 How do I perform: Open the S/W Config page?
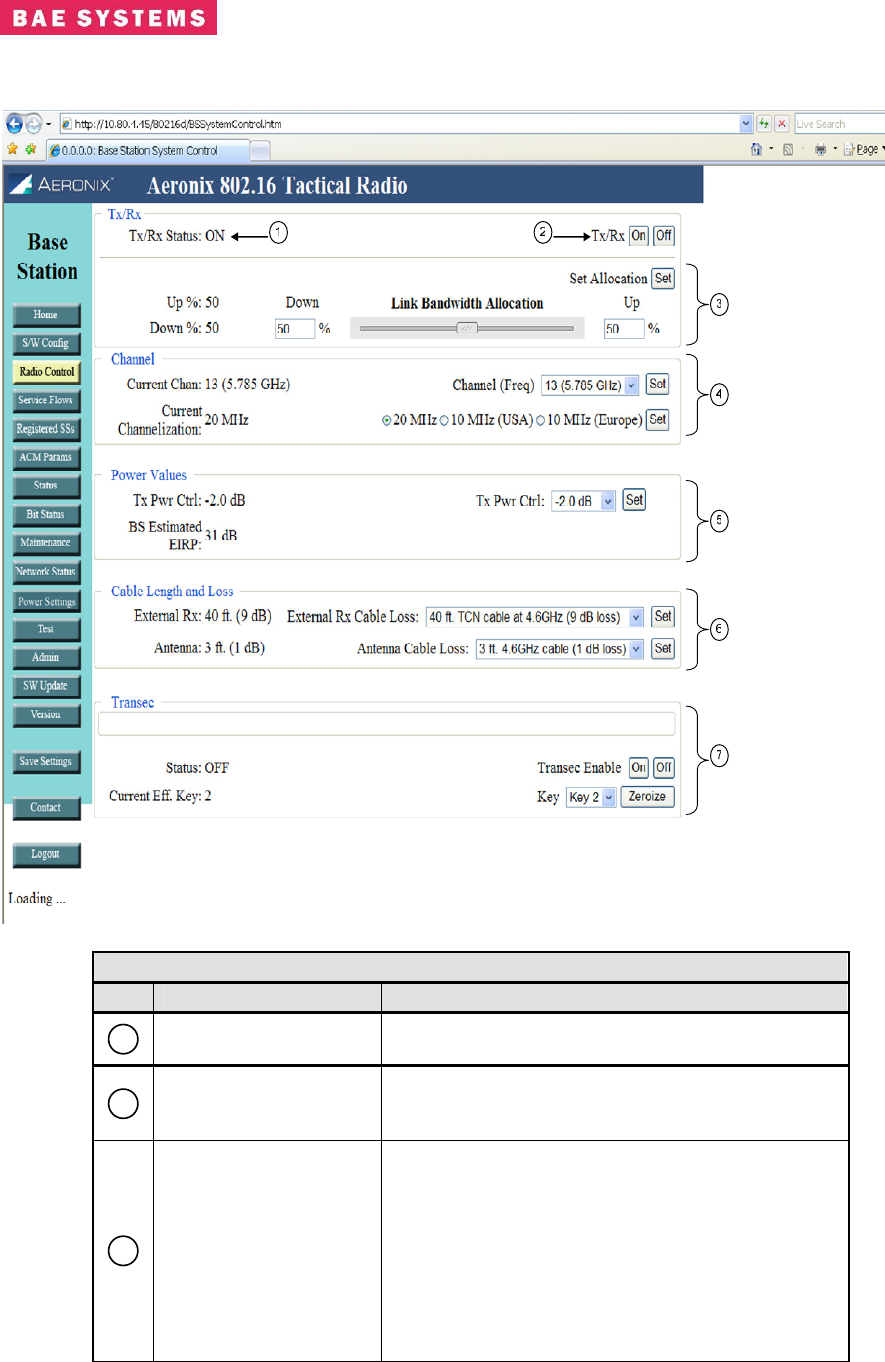click(45, 343)
